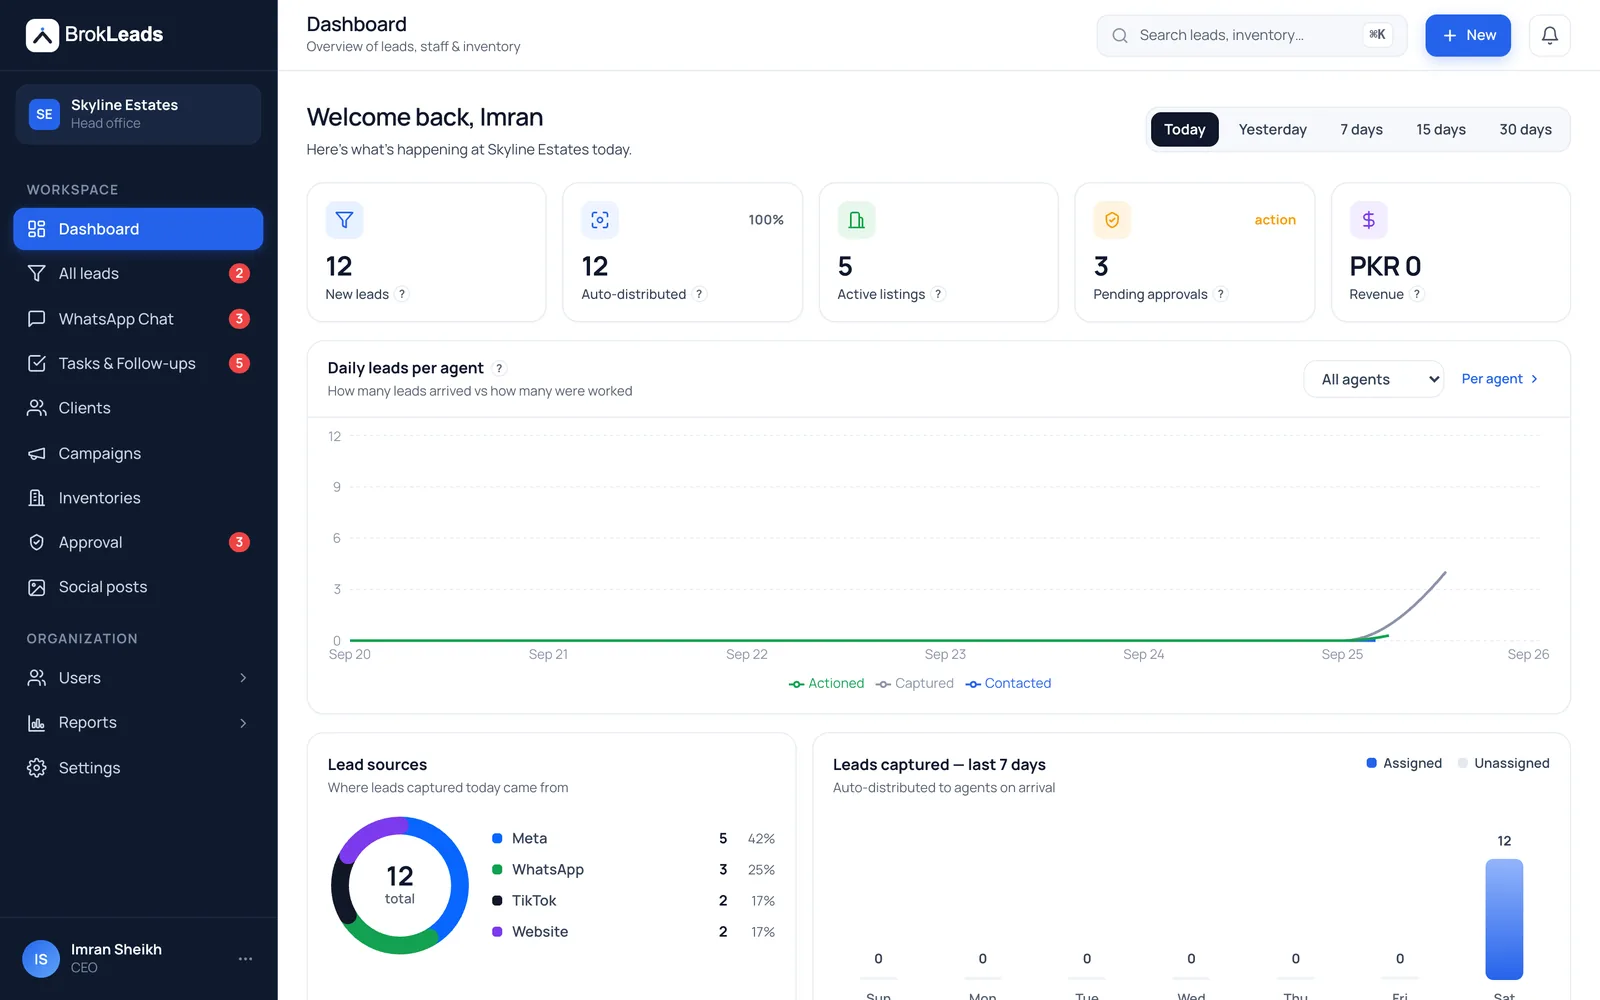Open help tooltip next to New leads
This screenshot has width=1600, height=1000.
[402, 294]
